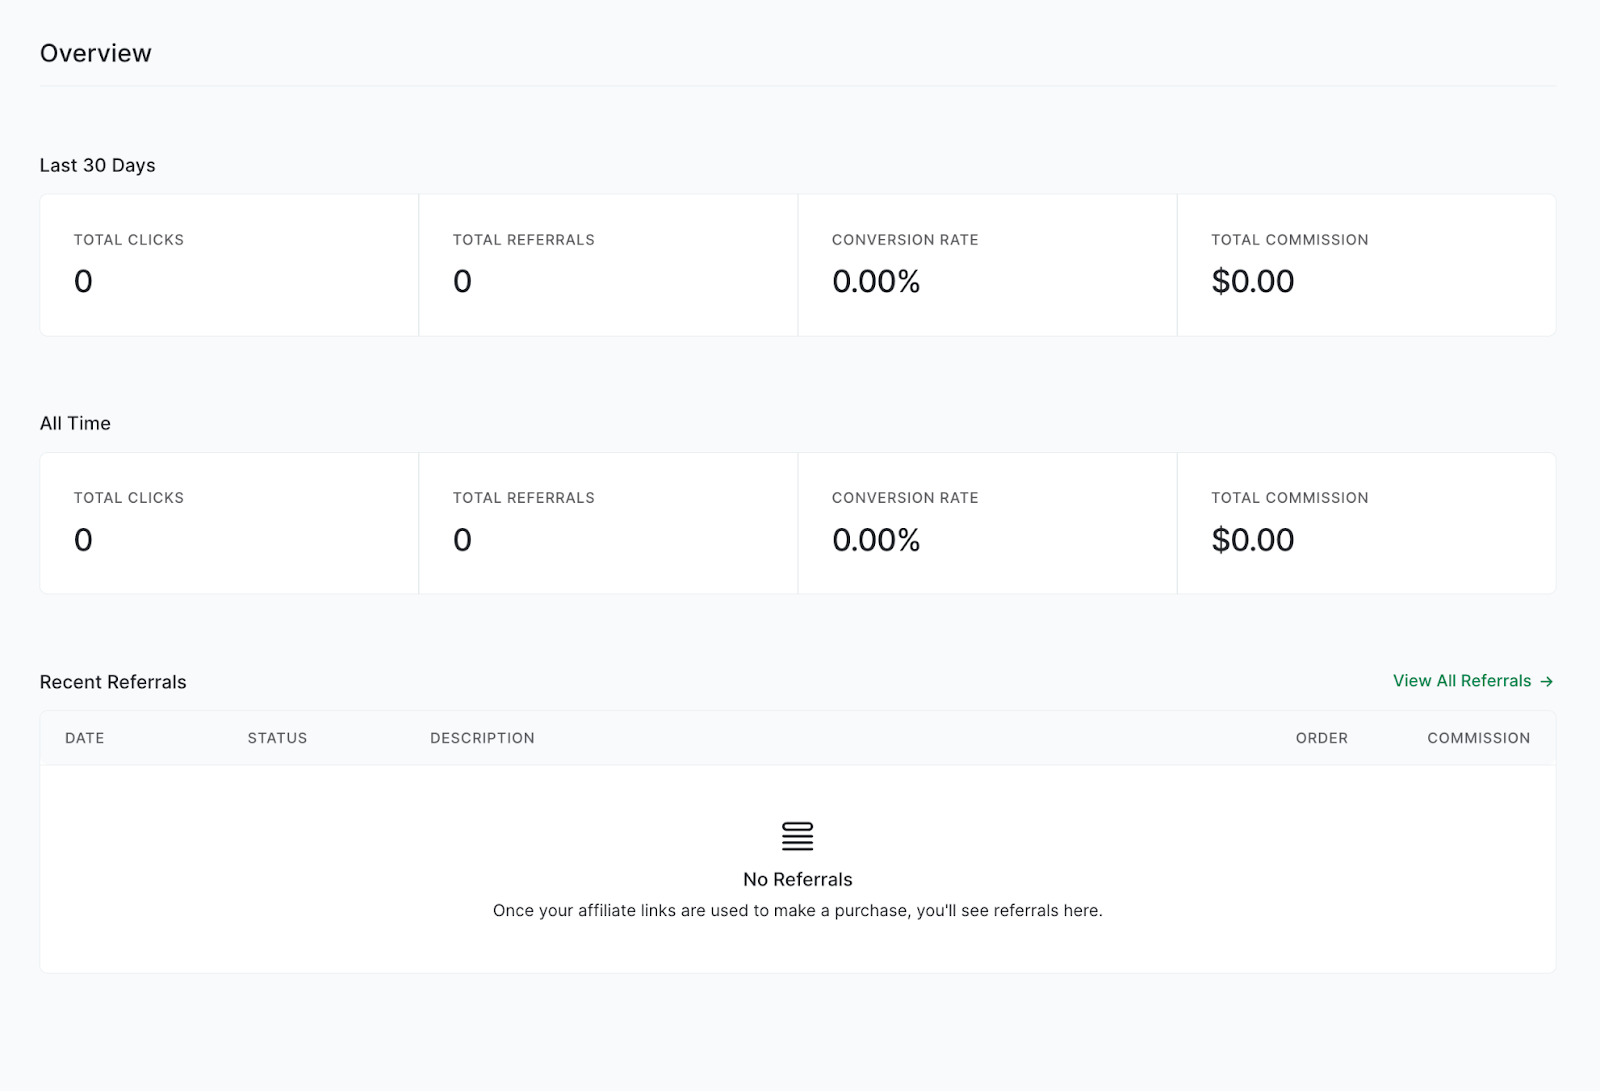This screenshot has width=1600, height=1091.
Task: Click the All Time Conversion Rate value 0.00%
Action: pyautogui.click(x=875, y=540)
